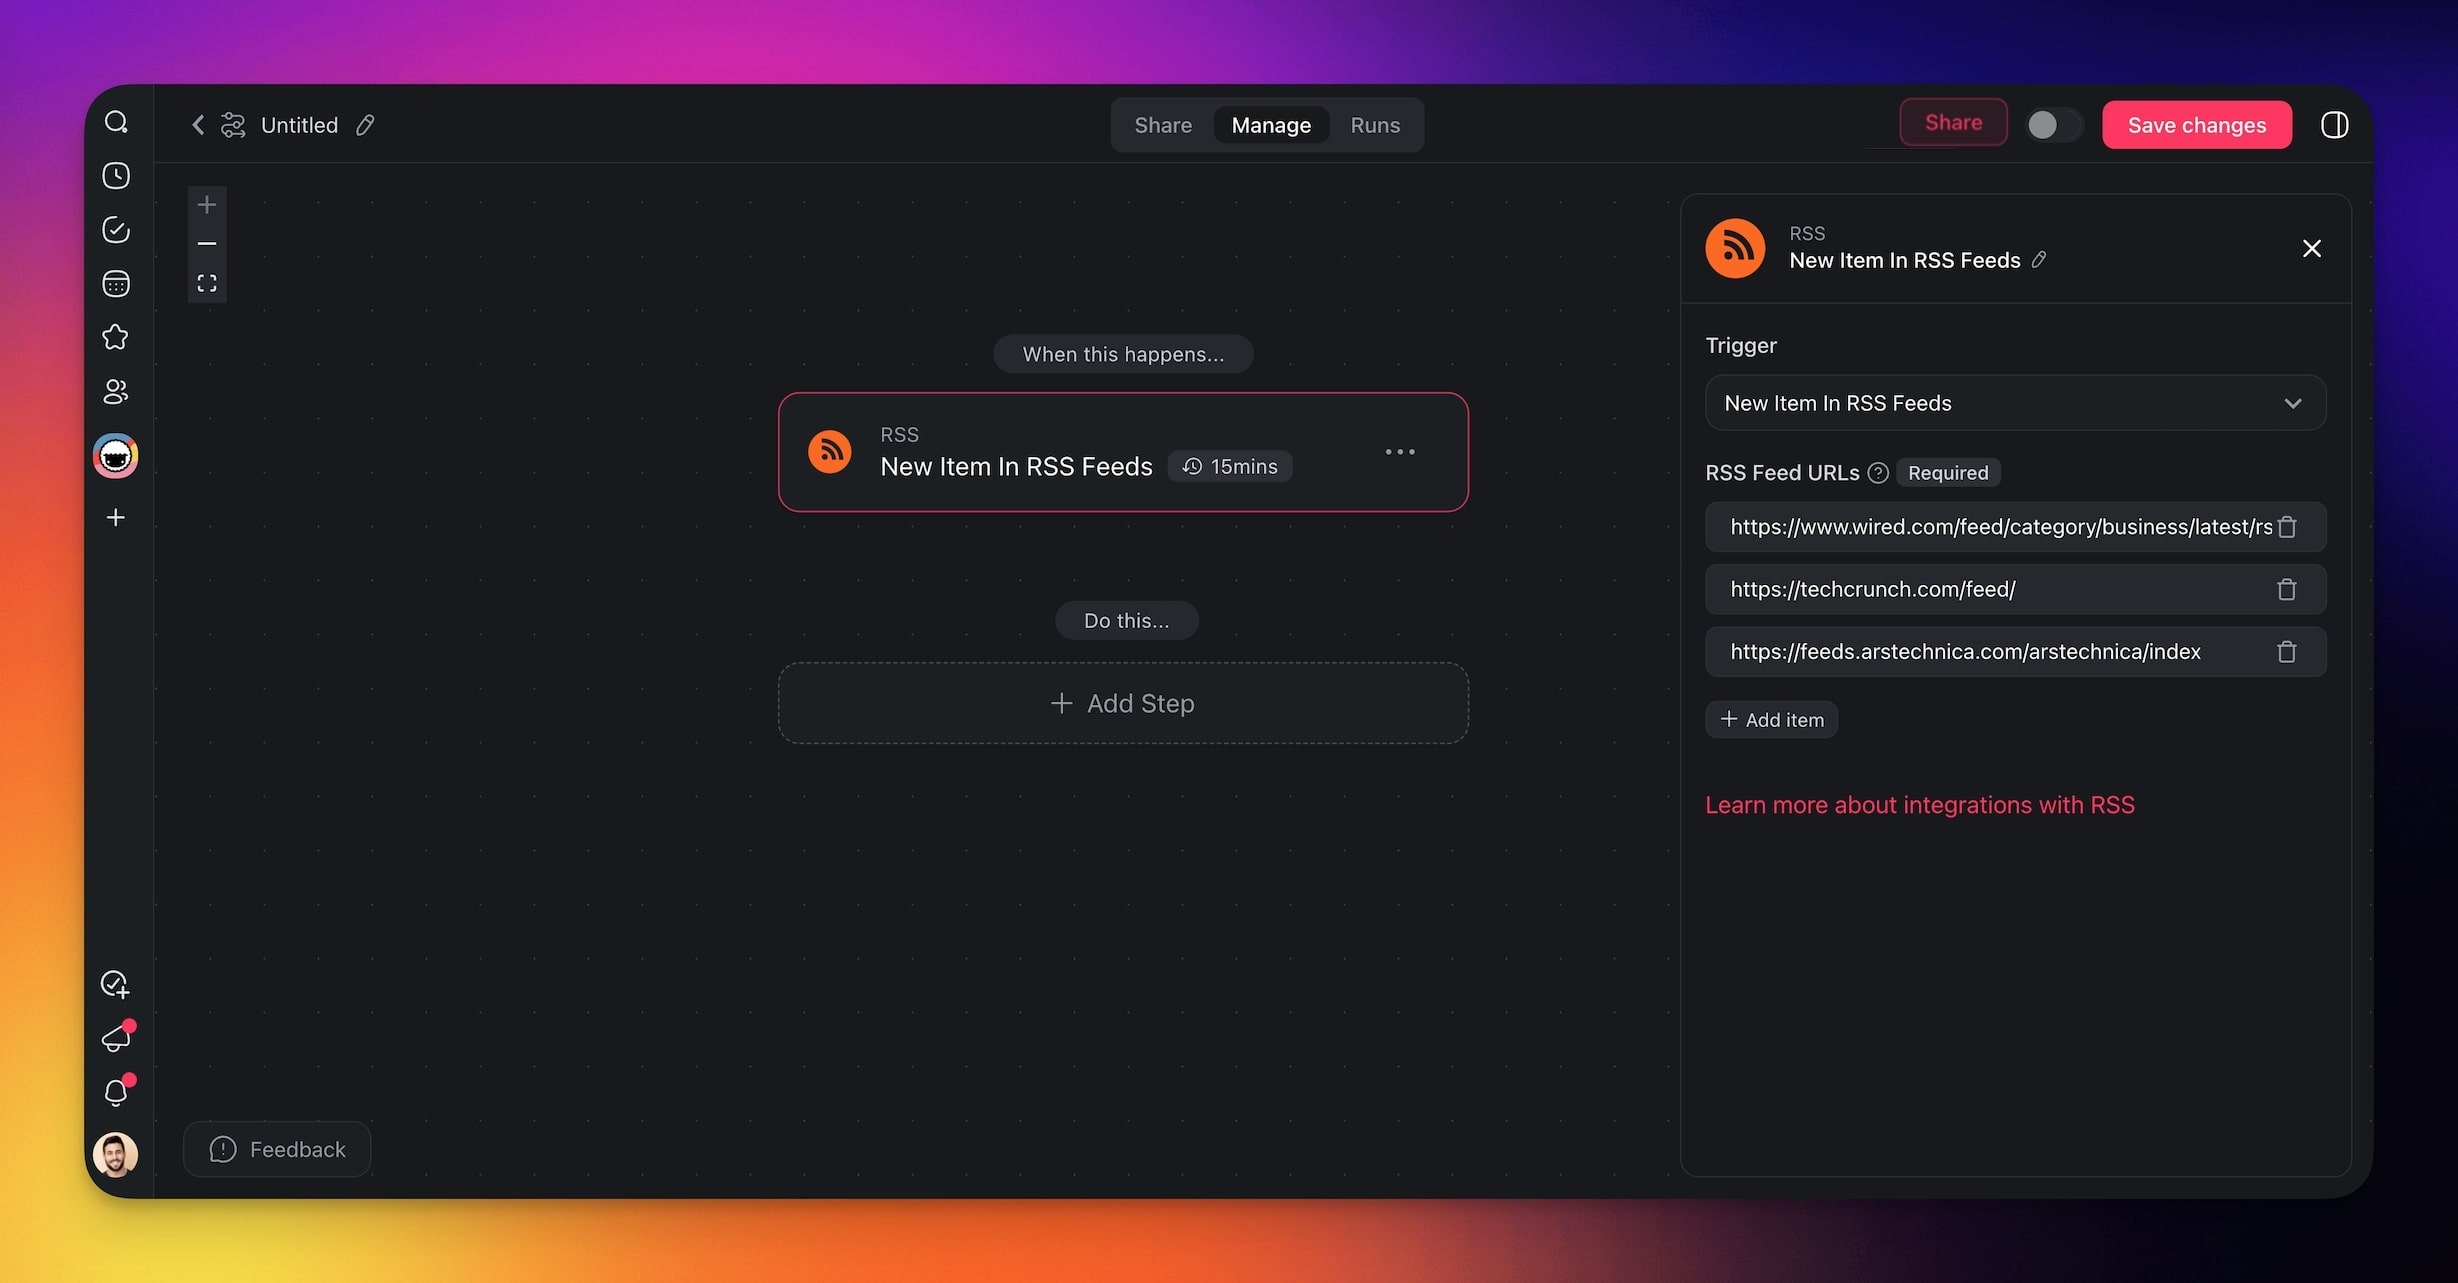
Task: Click the search icon in sidebar
Action: pyautogui.click(x=116, y=122)
